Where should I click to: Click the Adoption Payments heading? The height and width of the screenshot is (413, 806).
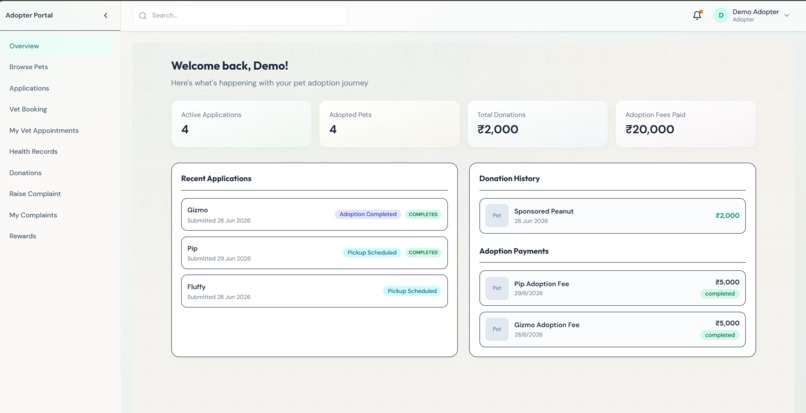click(514, 251)
